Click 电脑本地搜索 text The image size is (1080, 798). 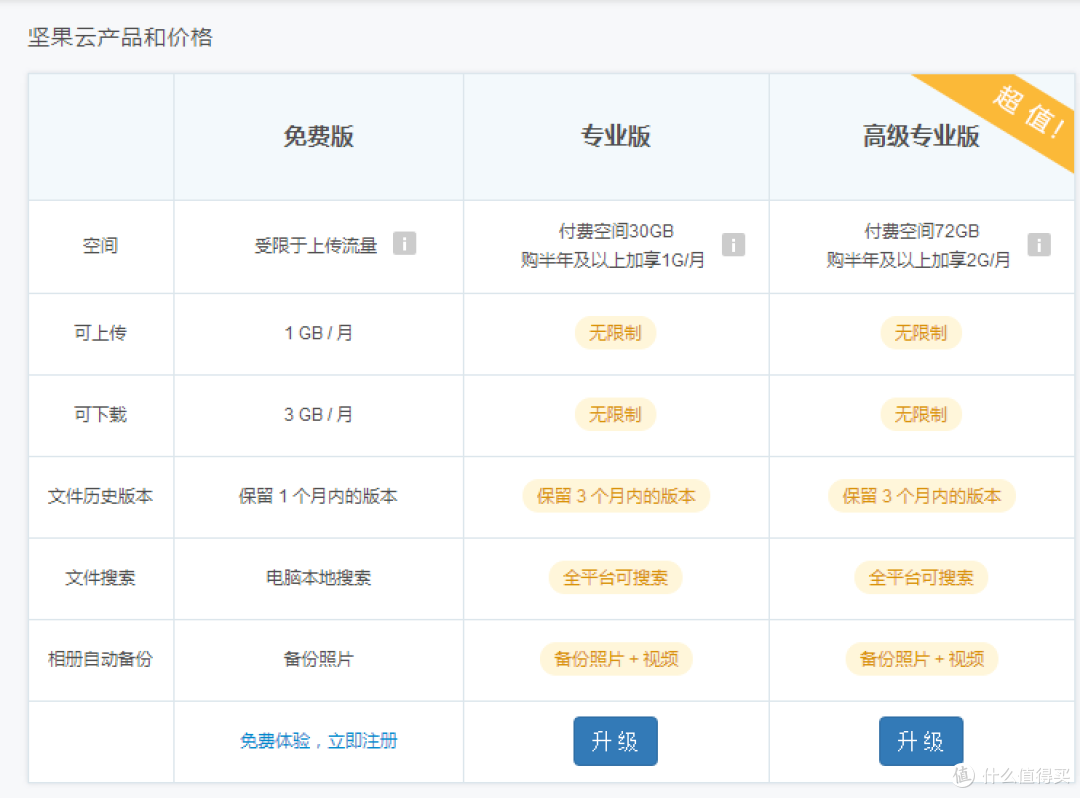tap(318, 578)
